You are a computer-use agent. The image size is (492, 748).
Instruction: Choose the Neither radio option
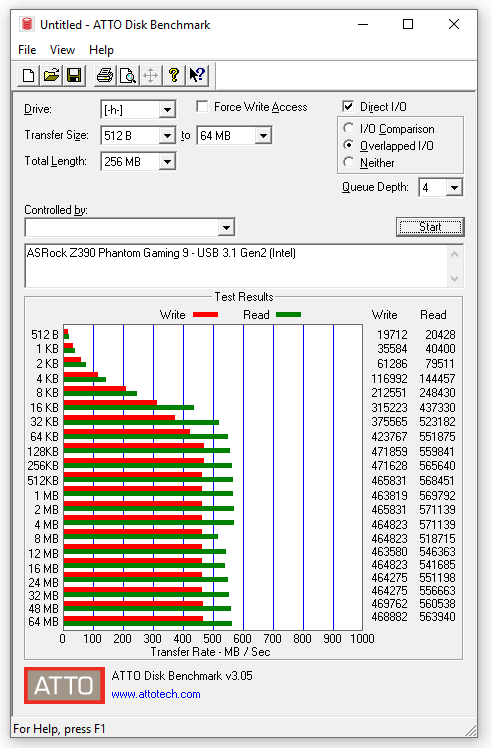pyautogui.click(x=349, y=162)
